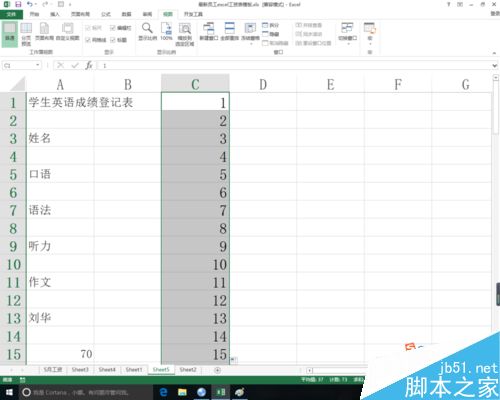Screen dimensions: 500x400
Task: Open the Name Box dropdown arrow
Action: [38, 65]
